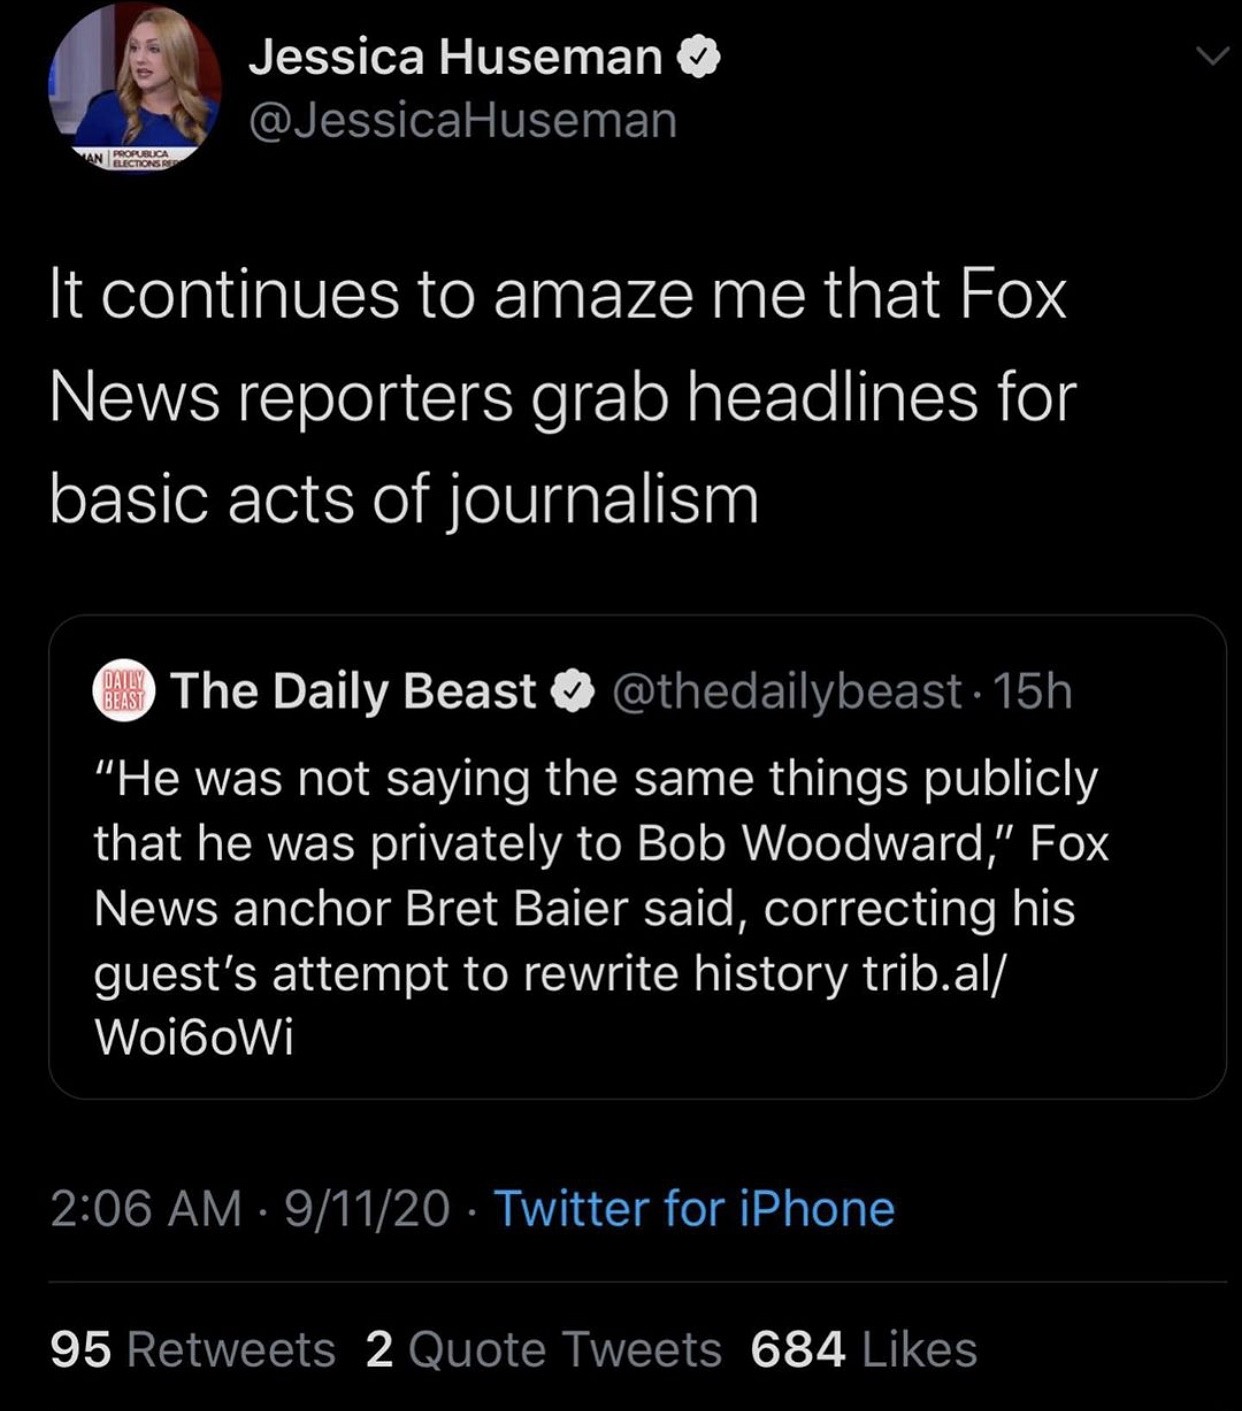
Task: Show the 684 Likes list
Action: click(x=863, y=1349)
